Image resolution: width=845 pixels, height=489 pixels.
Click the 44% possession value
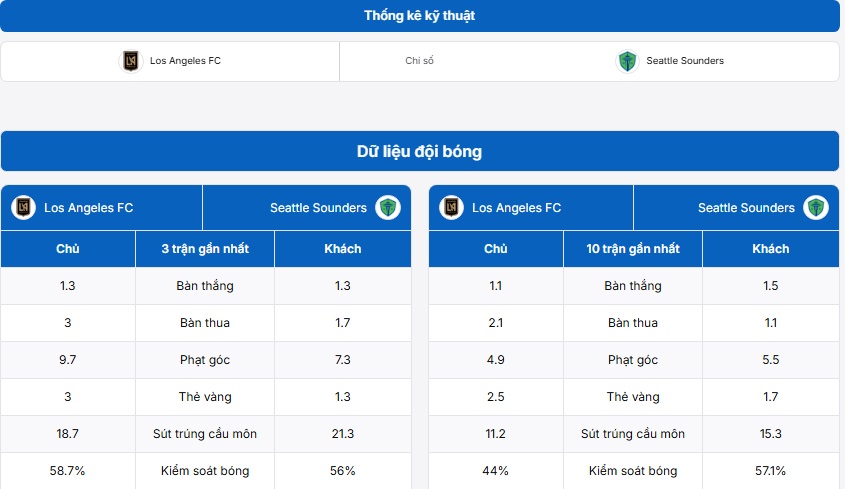[495, 471]
